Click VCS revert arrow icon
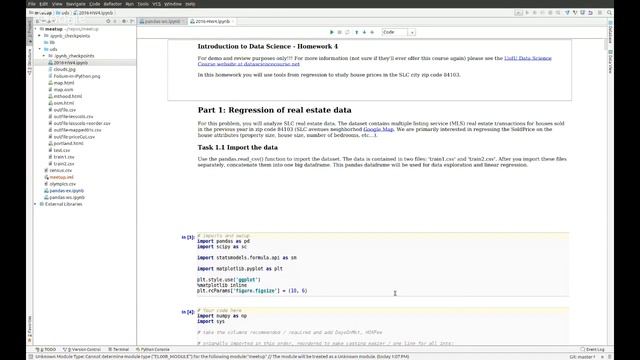640x360 pixels. pos(590,13)
